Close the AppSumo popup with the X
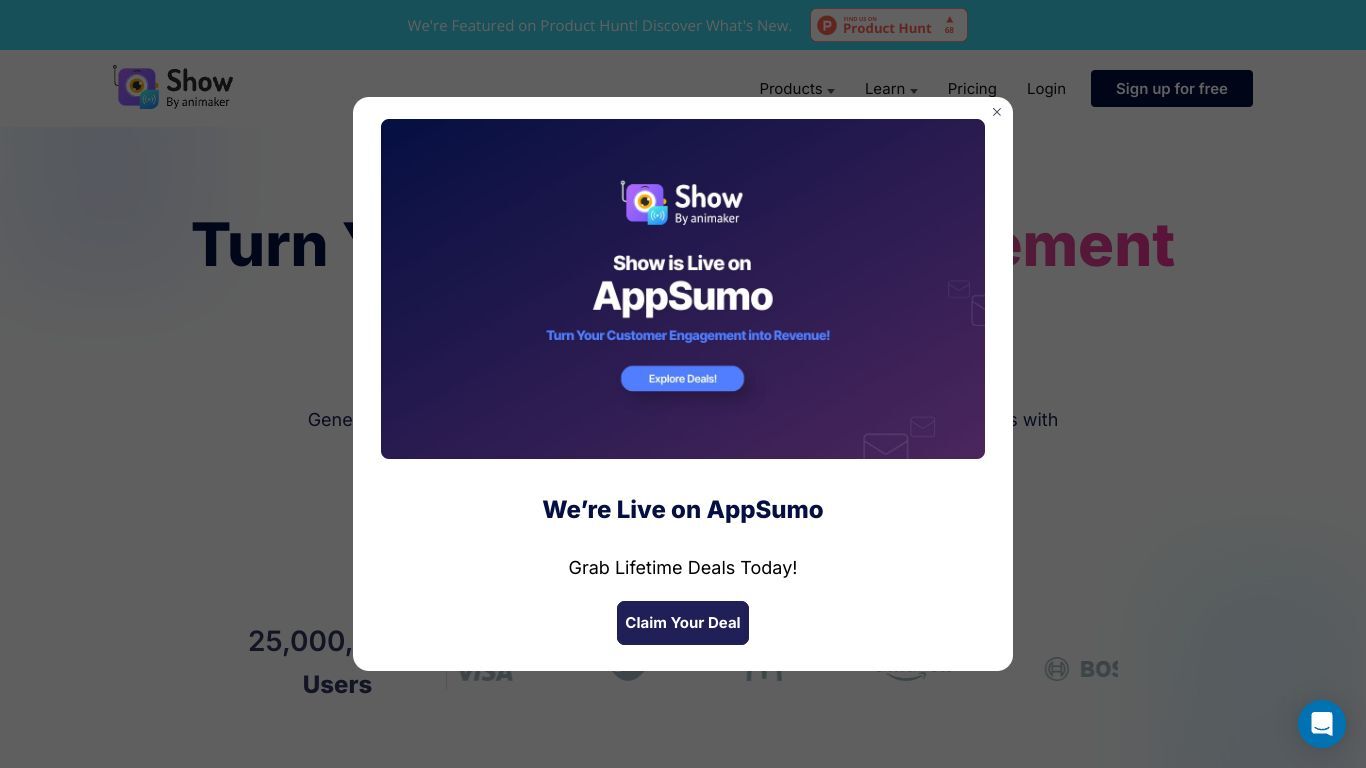This screenshot has height=768, width=1366. point(997,112)
